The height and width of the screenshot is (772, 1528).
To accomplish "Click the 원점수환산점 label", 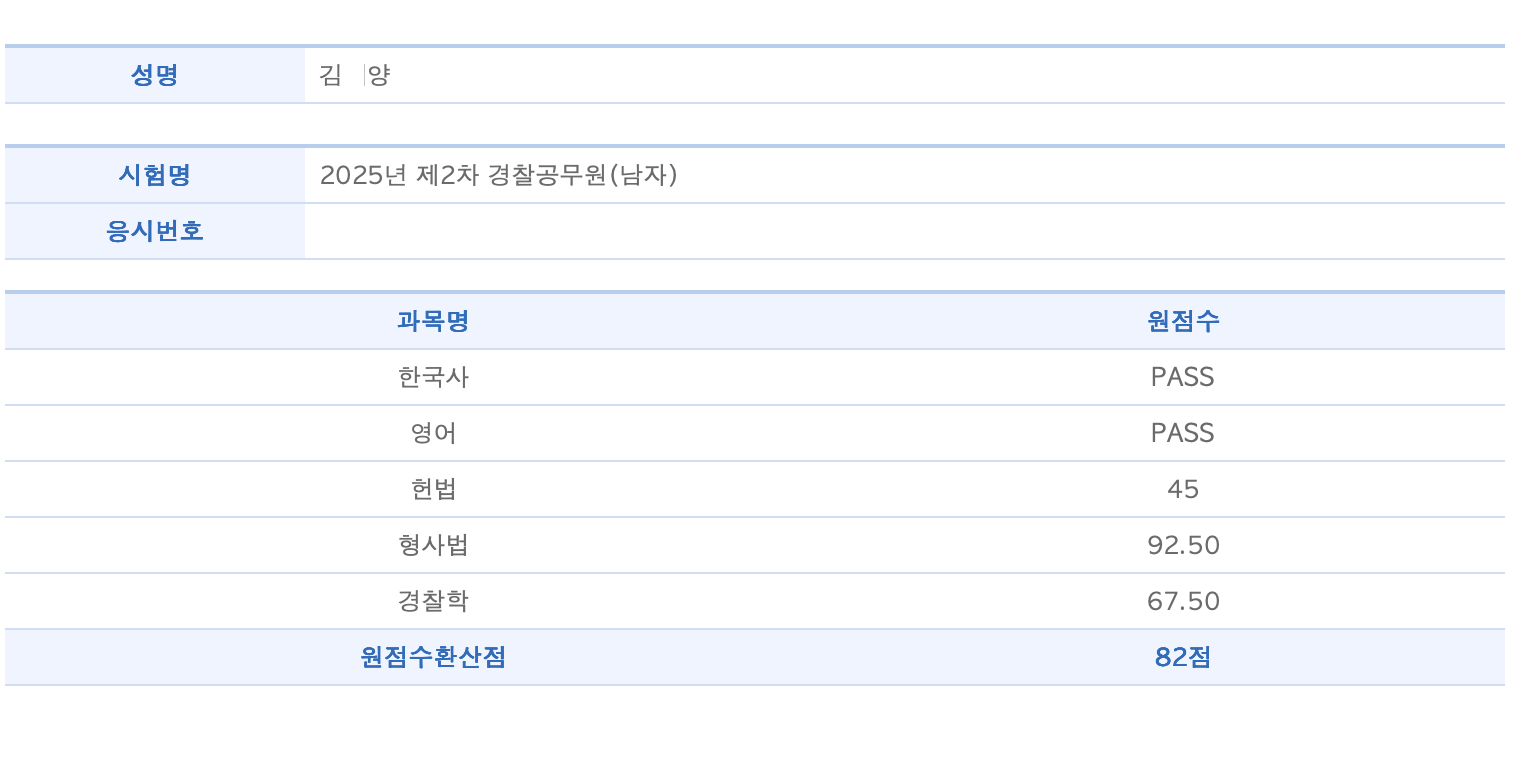I will click(x=433, y=657).
